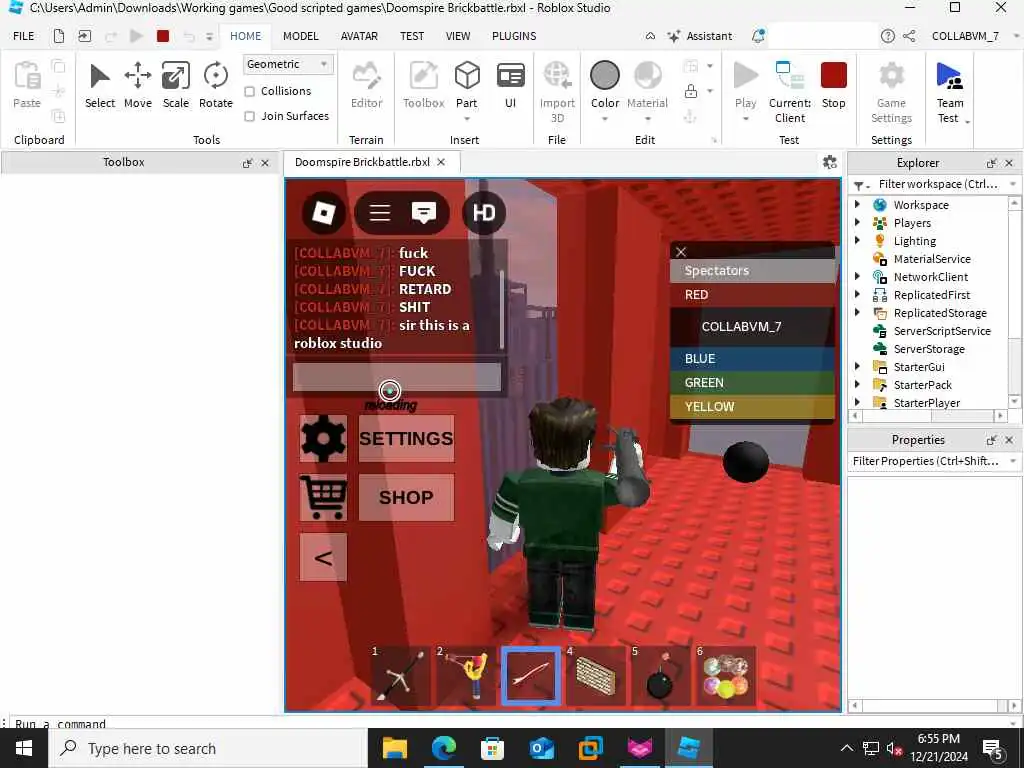This screenshot has height=768, width=1024.
Task: Open the FILE menu
Action: [24, 36]
